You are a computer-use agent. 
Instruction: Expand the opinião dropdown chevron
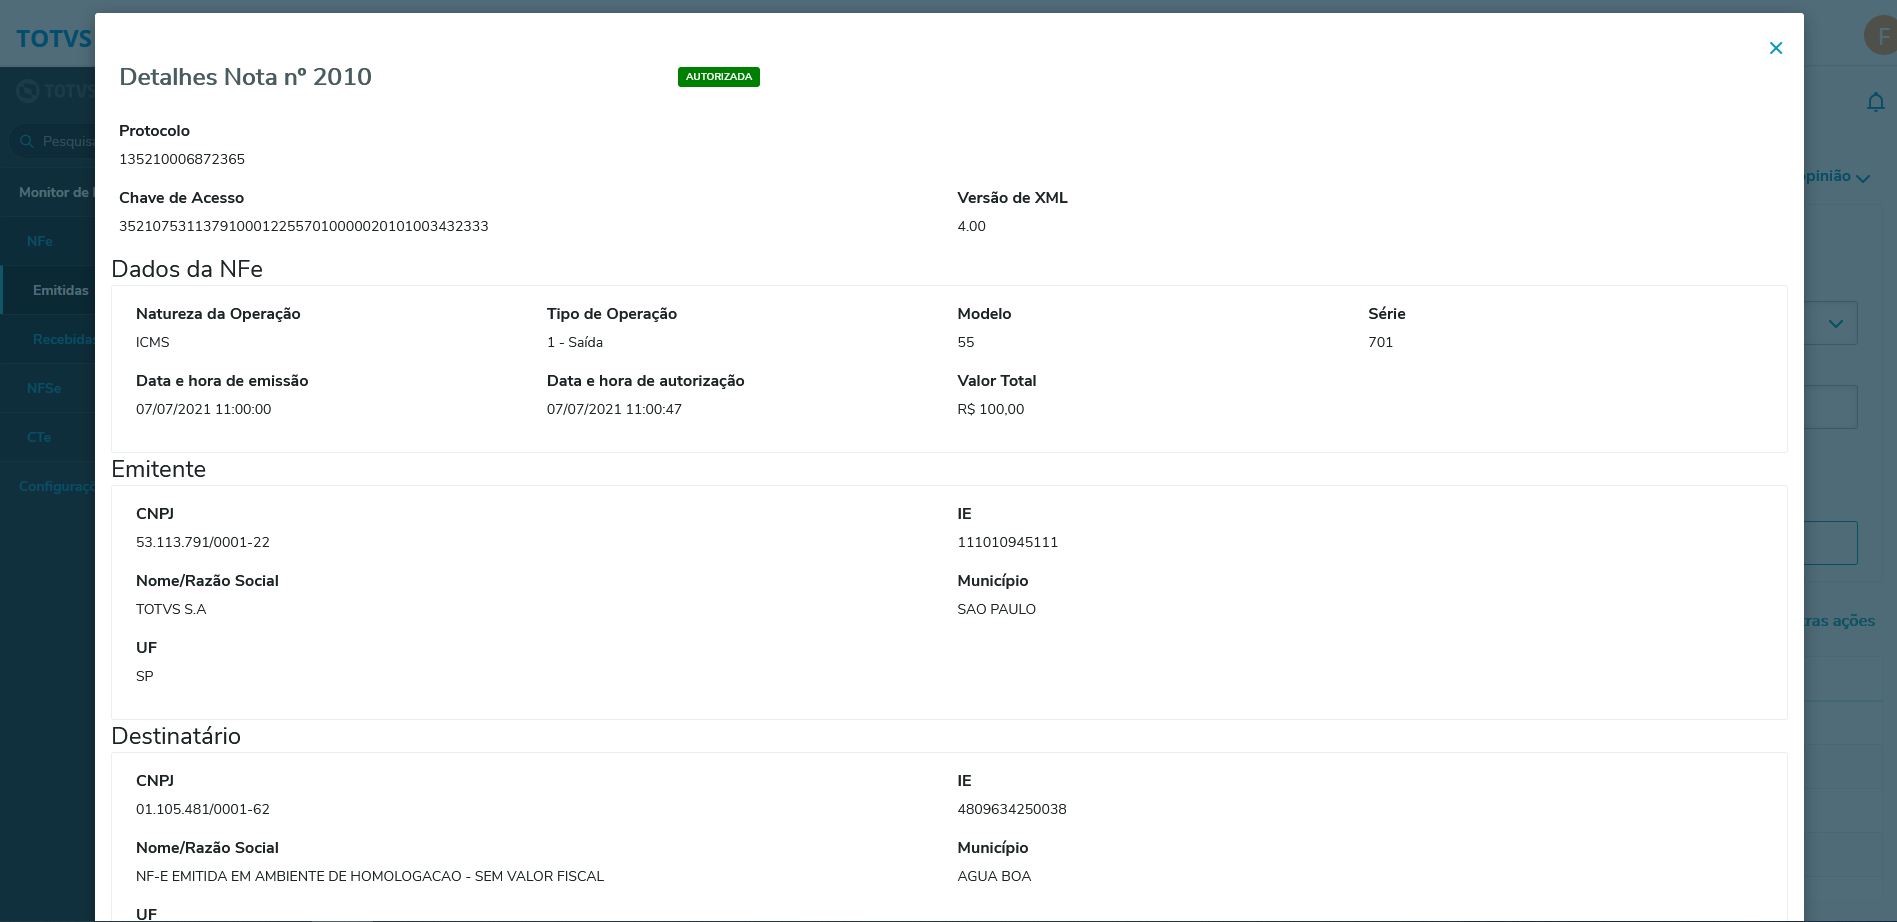1863,178
